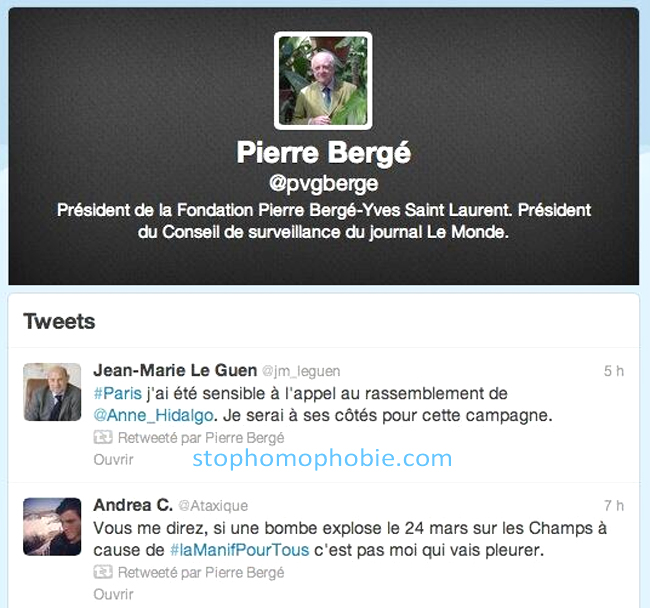Open the @Ataxique handle
Viewport: 650px width, 608px height.
(x=213, y=506)
